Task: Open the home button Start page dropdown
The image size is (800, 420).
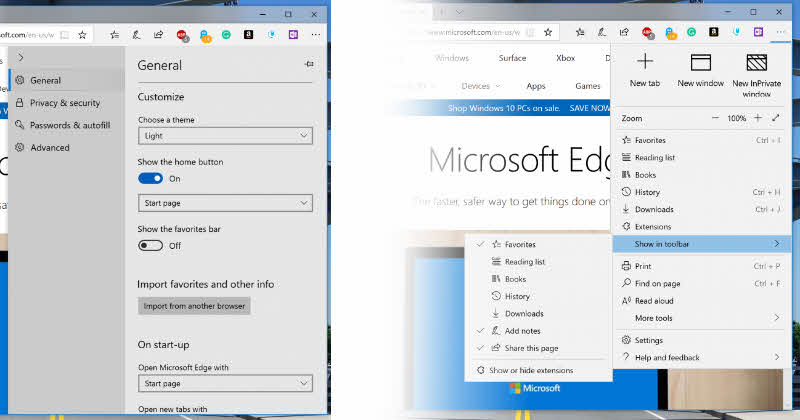Action: point(225,203)
